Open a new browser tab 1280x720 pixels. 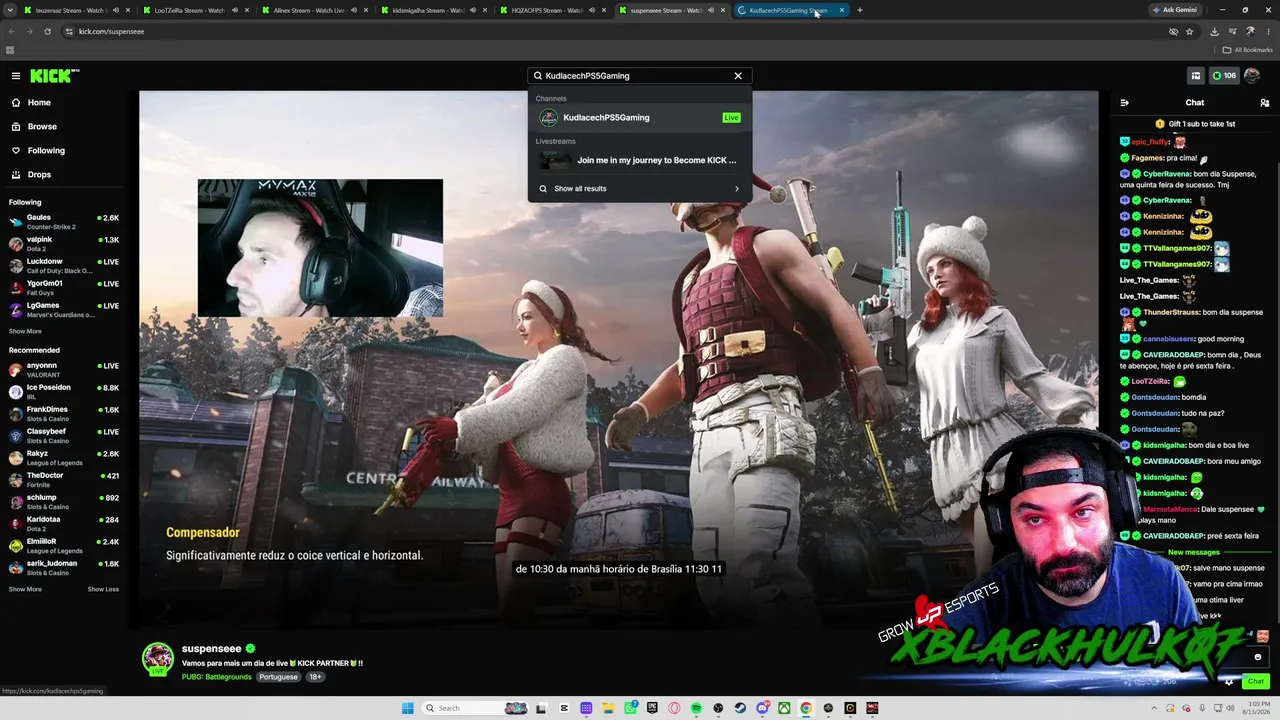point(860,10)
